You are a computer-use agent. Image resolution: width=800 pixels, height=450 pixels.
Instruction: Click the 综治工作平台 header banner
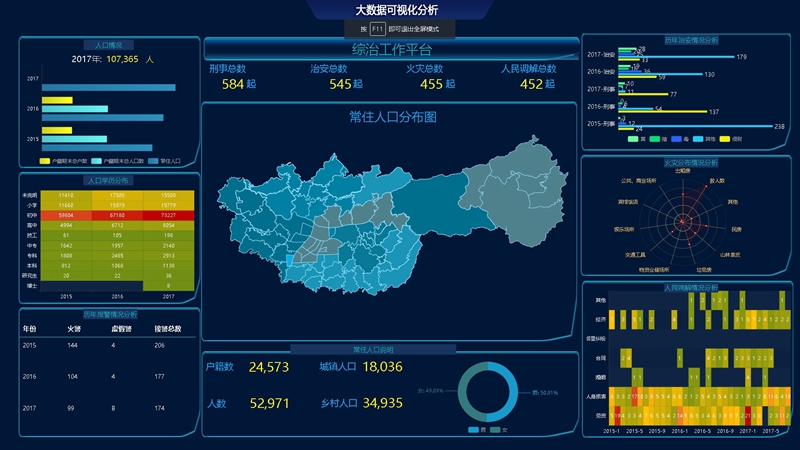[392, 49]
